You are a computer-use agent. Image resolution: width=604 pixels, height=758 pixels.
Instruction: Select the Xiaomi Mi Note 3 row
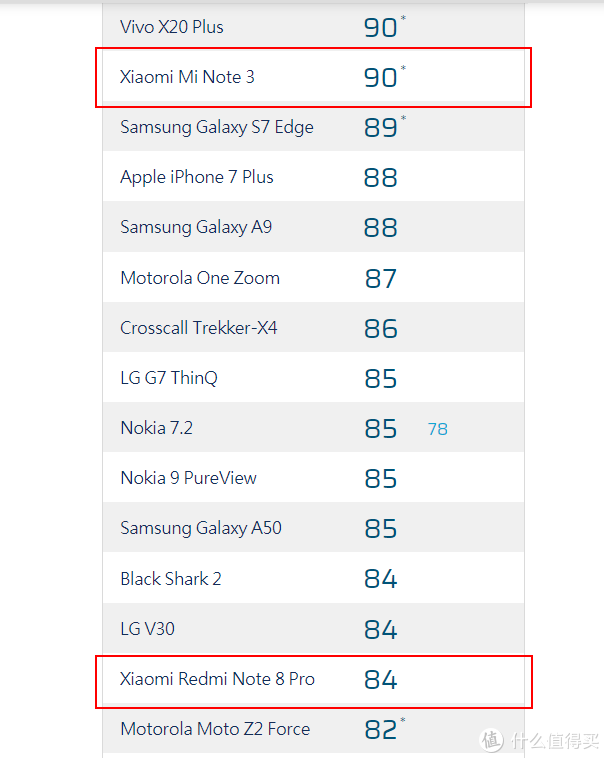(313, 77)
